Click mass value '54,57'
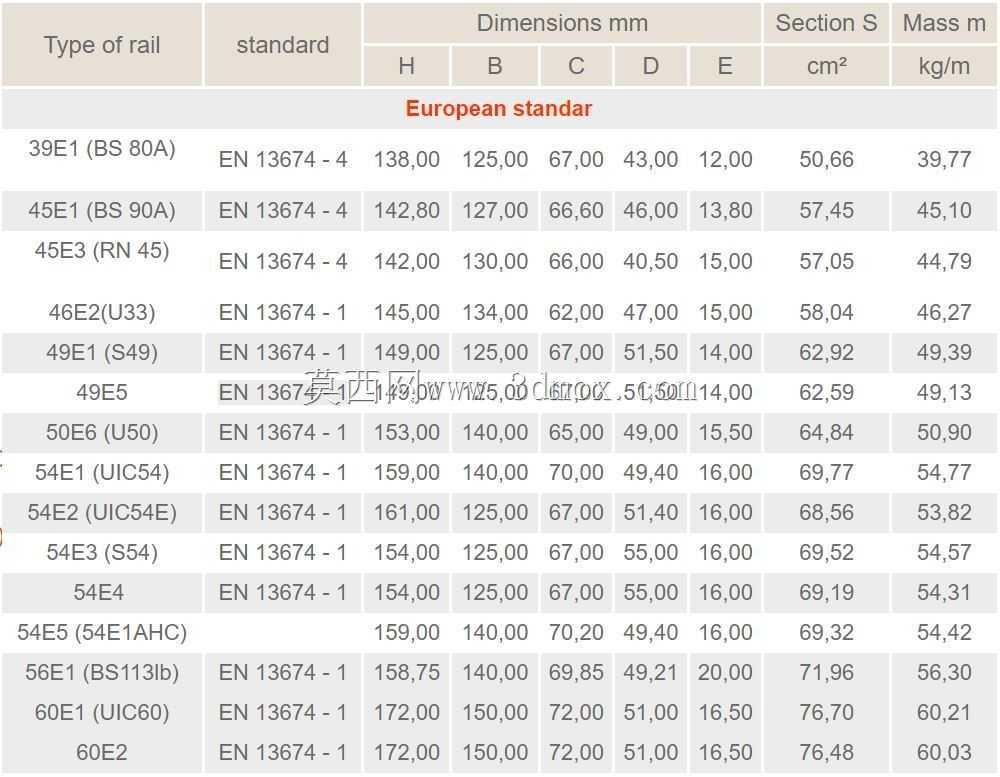Viewport: 1000px width, 777px height. click(x=944, y=552)
